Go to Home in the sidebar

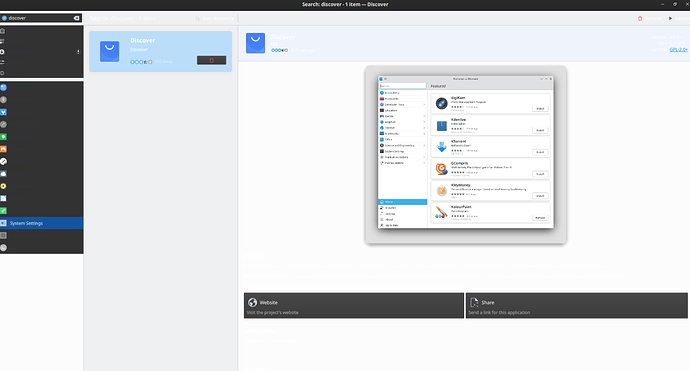pos(3,31)
